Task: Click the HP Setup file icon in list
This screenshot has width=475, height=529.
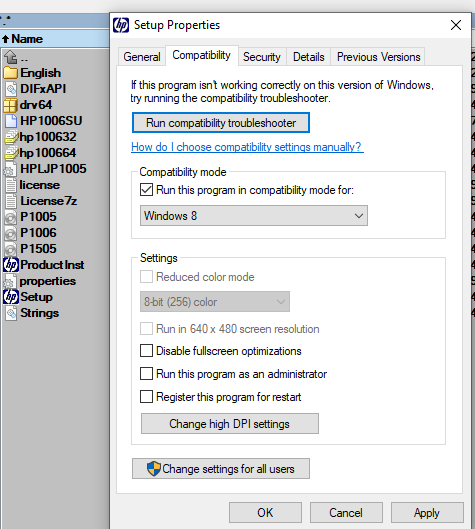Action: click(11, 297)
